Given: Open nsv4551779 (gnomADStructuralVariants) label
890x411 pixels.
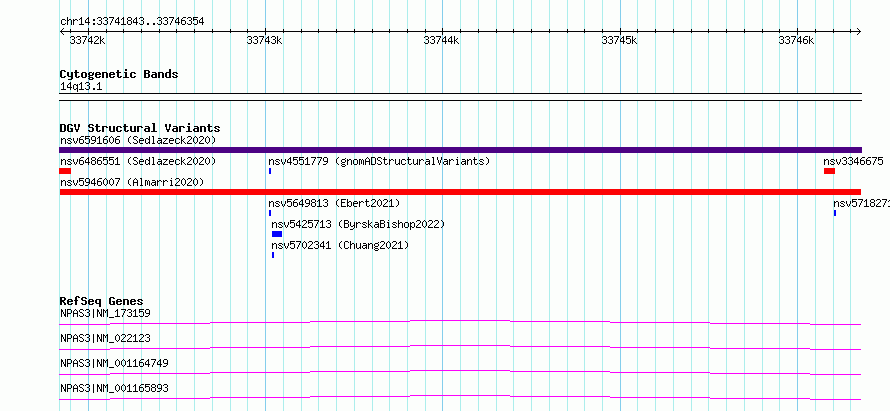Looking at the screenshot, I should (379, 161).
